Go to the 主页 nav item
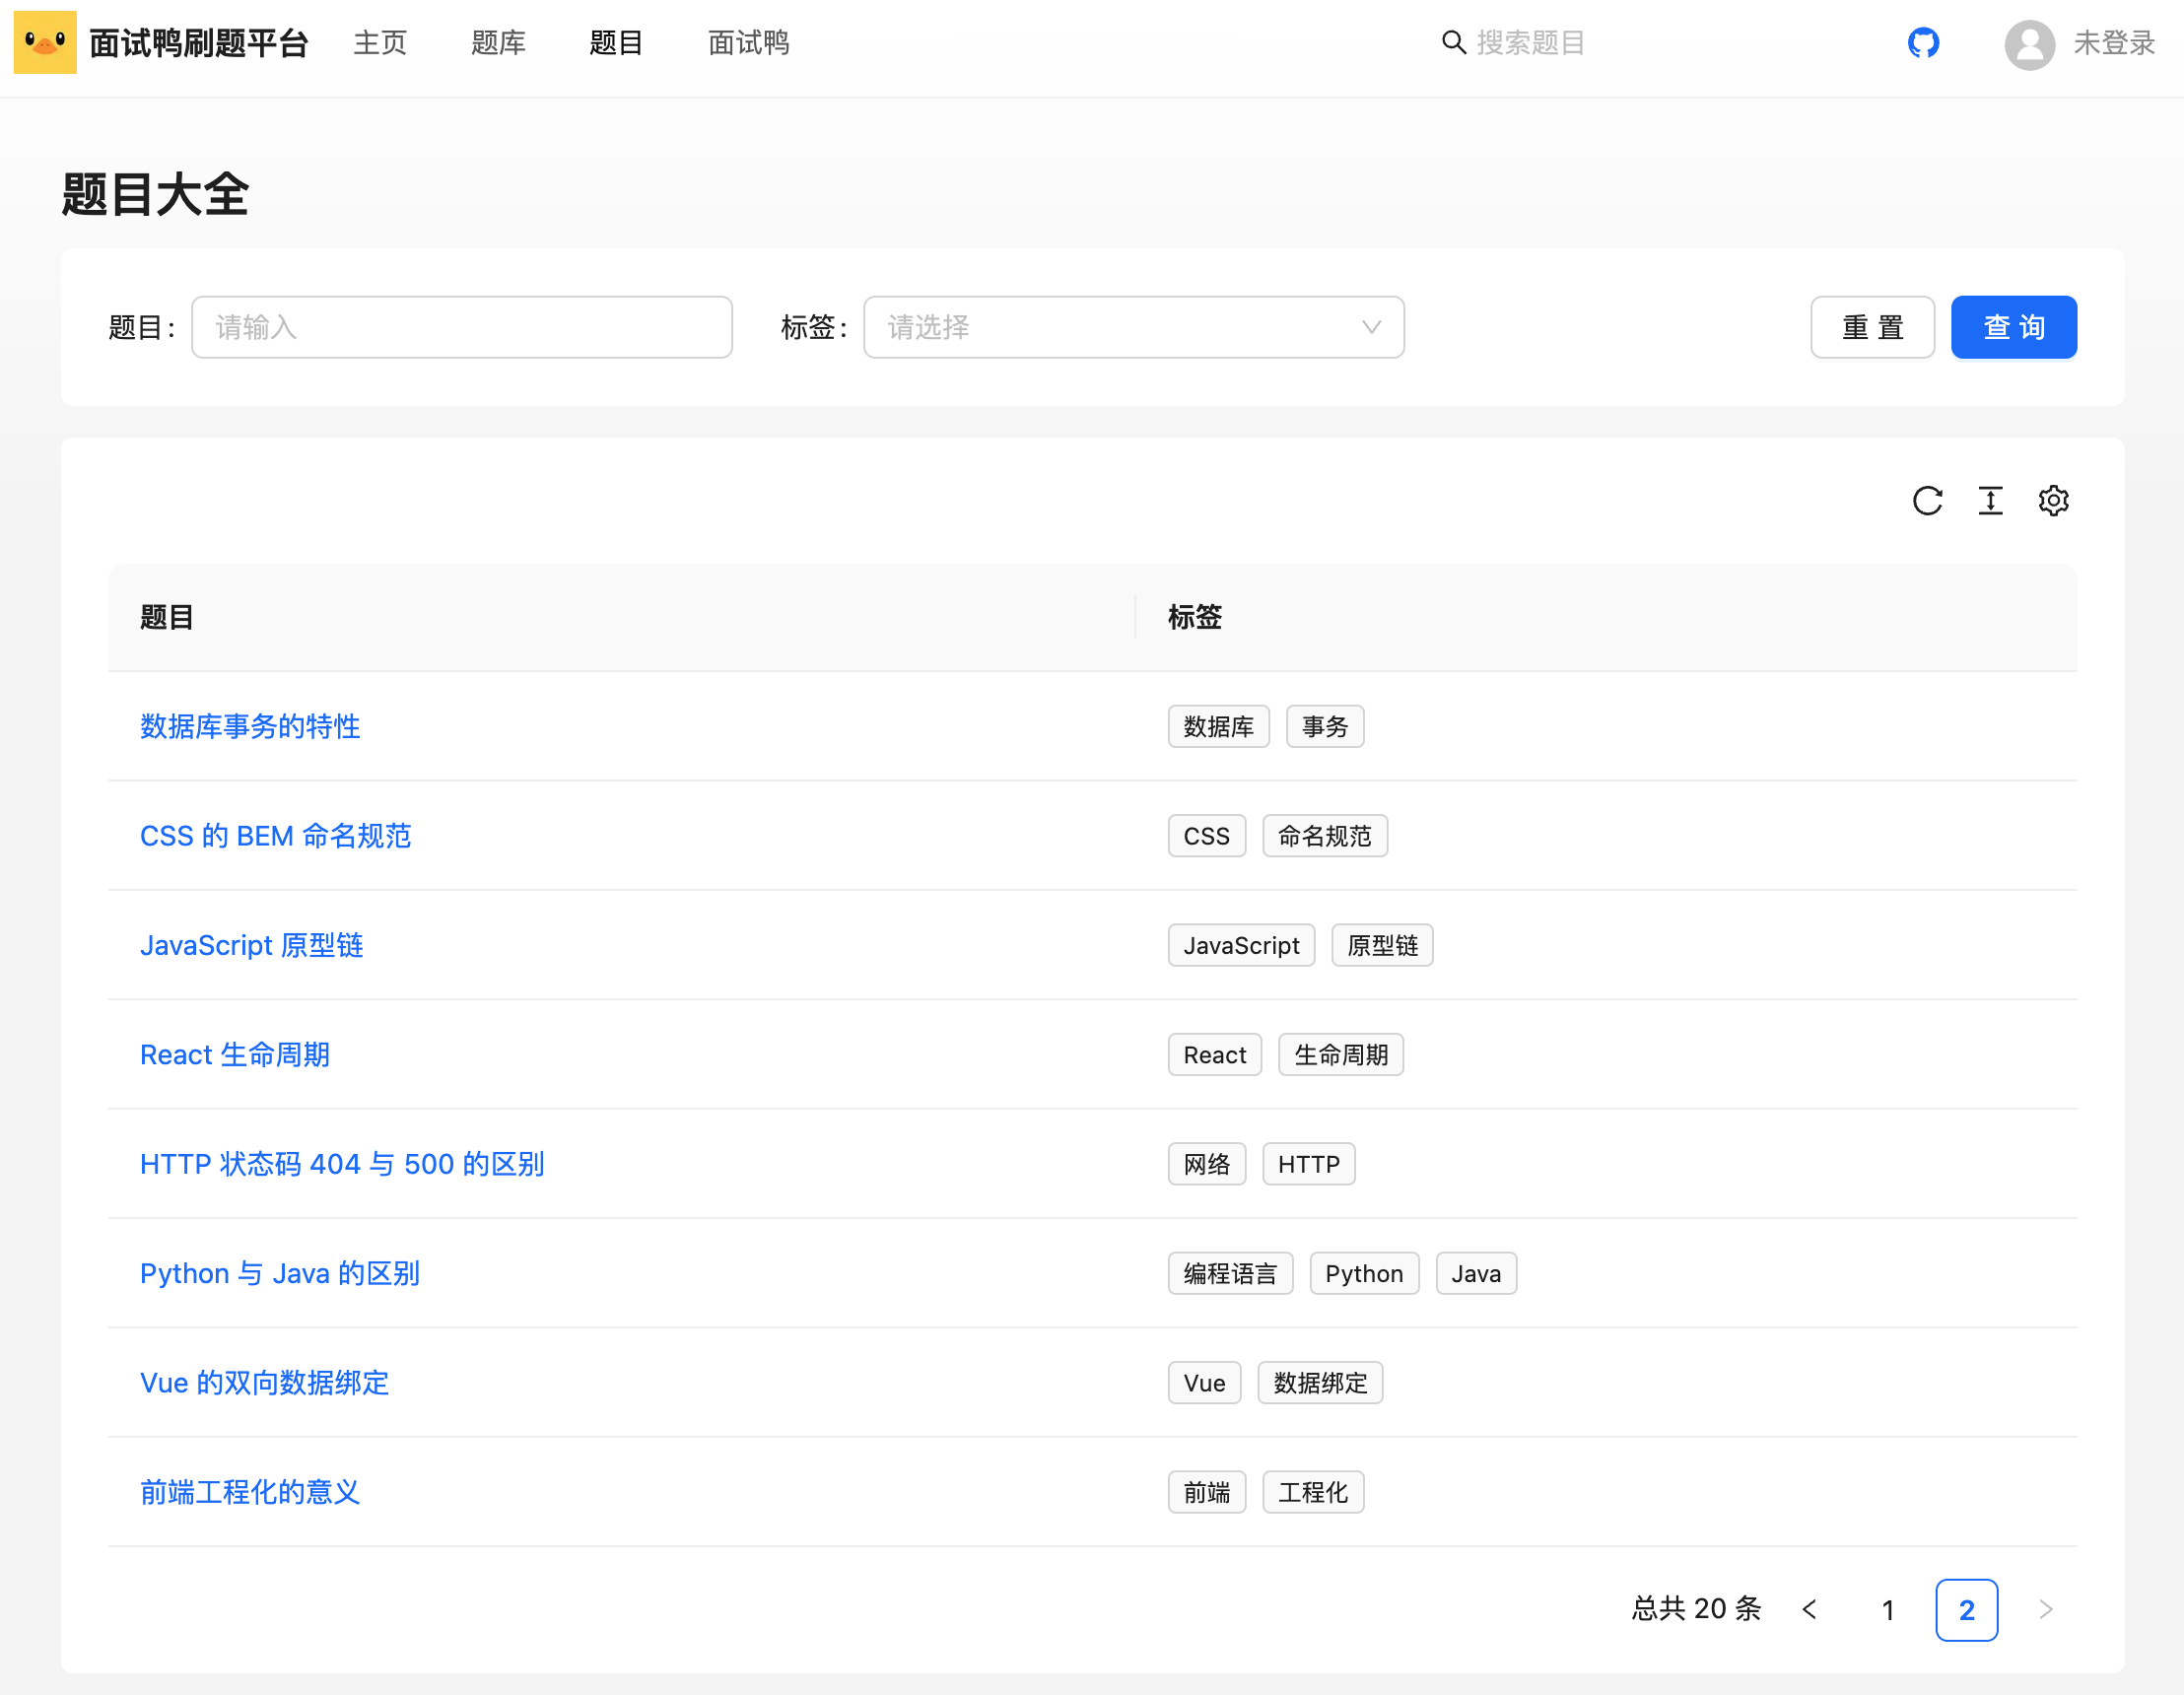The height and width of the screenshot is (1695, 2184). click(380, 43)
